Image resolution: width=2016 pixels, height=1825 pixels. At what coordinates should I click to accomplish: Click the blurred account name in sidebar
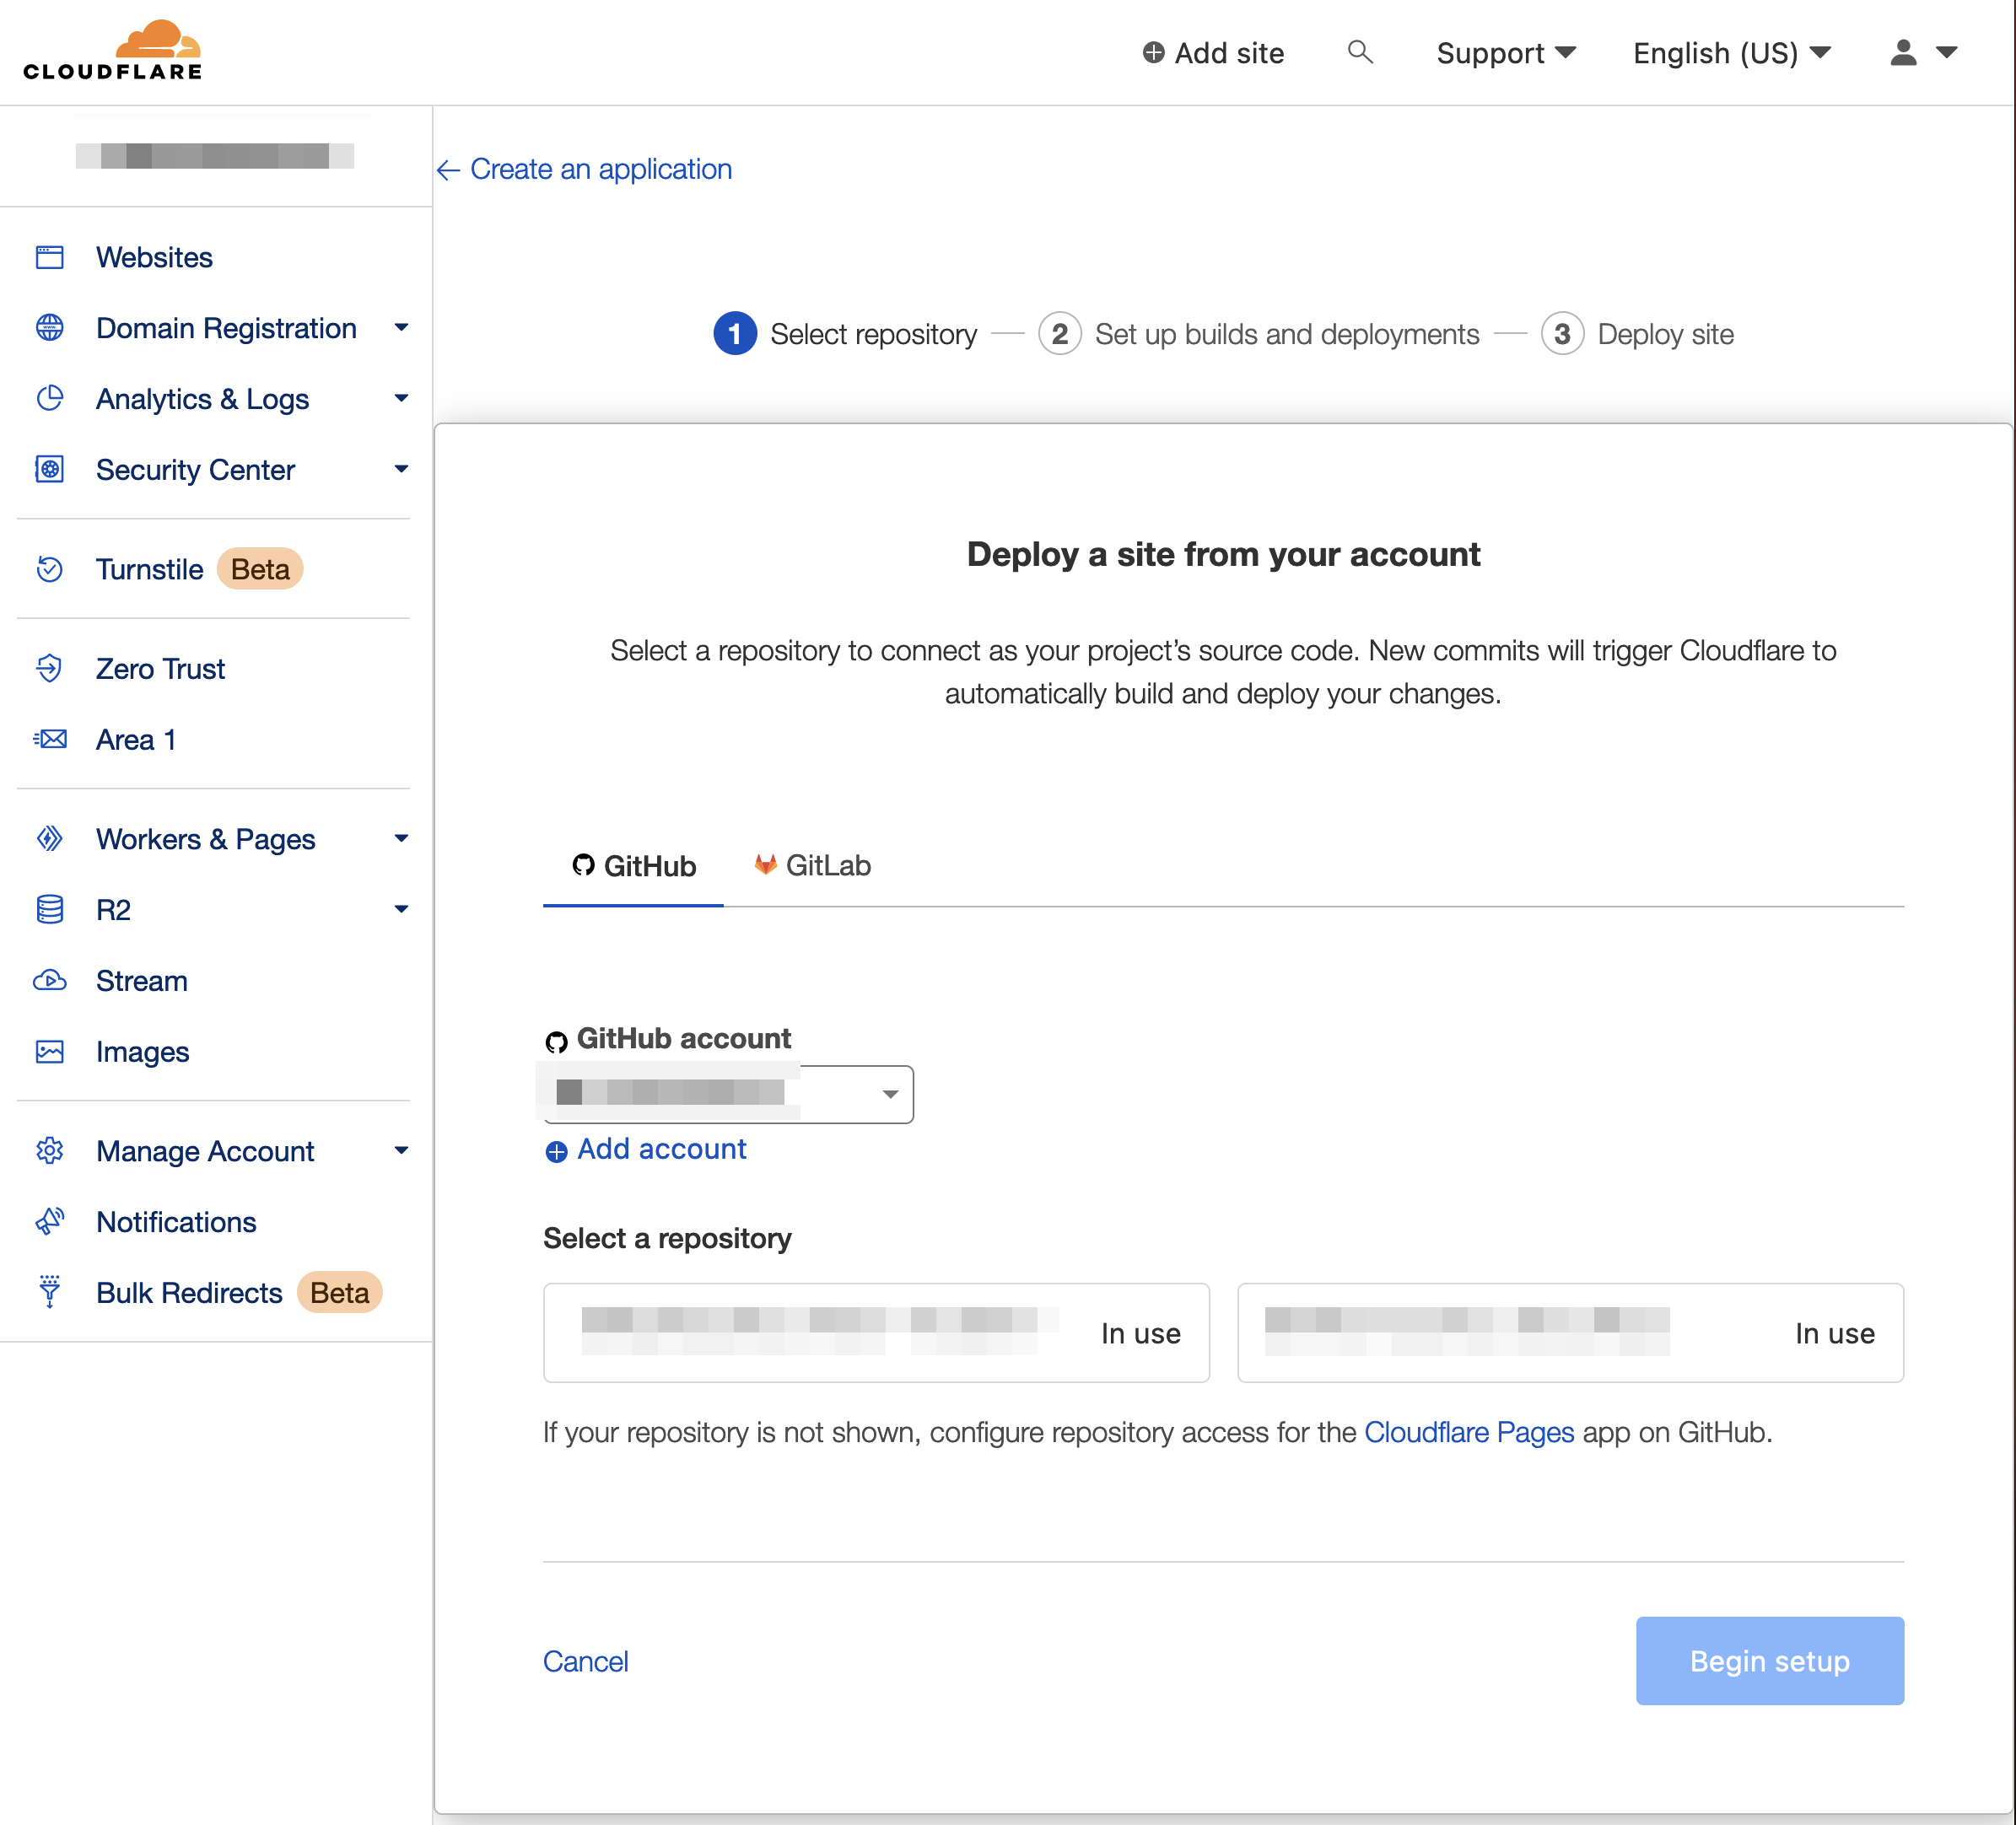tap(215, 156)
